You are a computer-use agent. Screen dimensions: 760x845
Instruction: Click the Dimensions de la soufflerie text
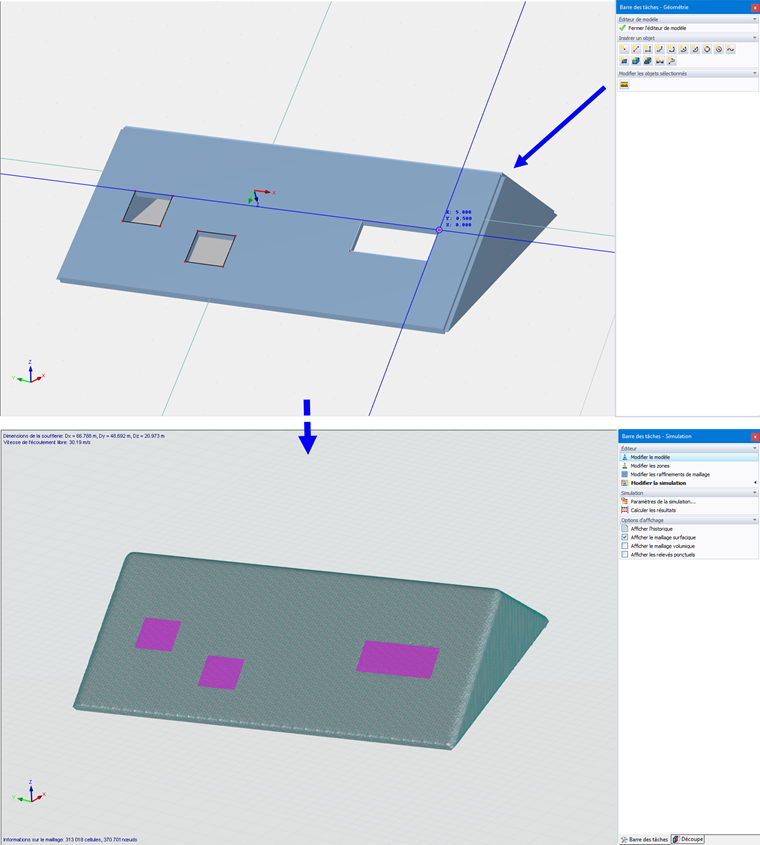point(84,435)
